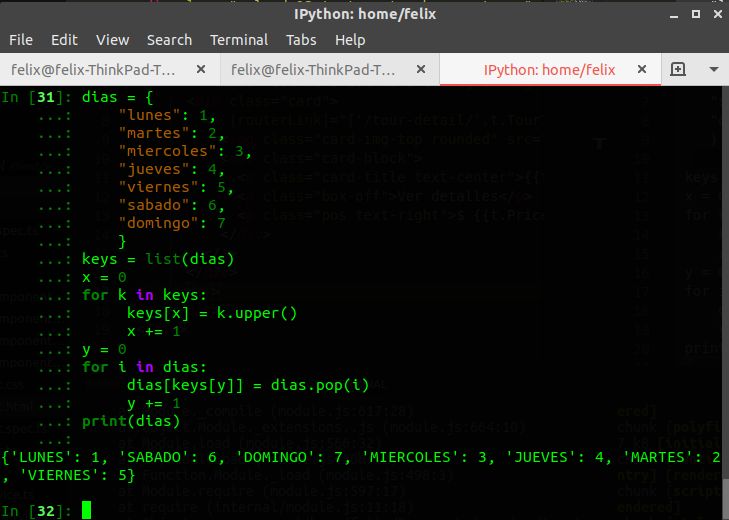Select the IPython: home/felix tab
Screen dimensions: 729x520
[549, 70]
